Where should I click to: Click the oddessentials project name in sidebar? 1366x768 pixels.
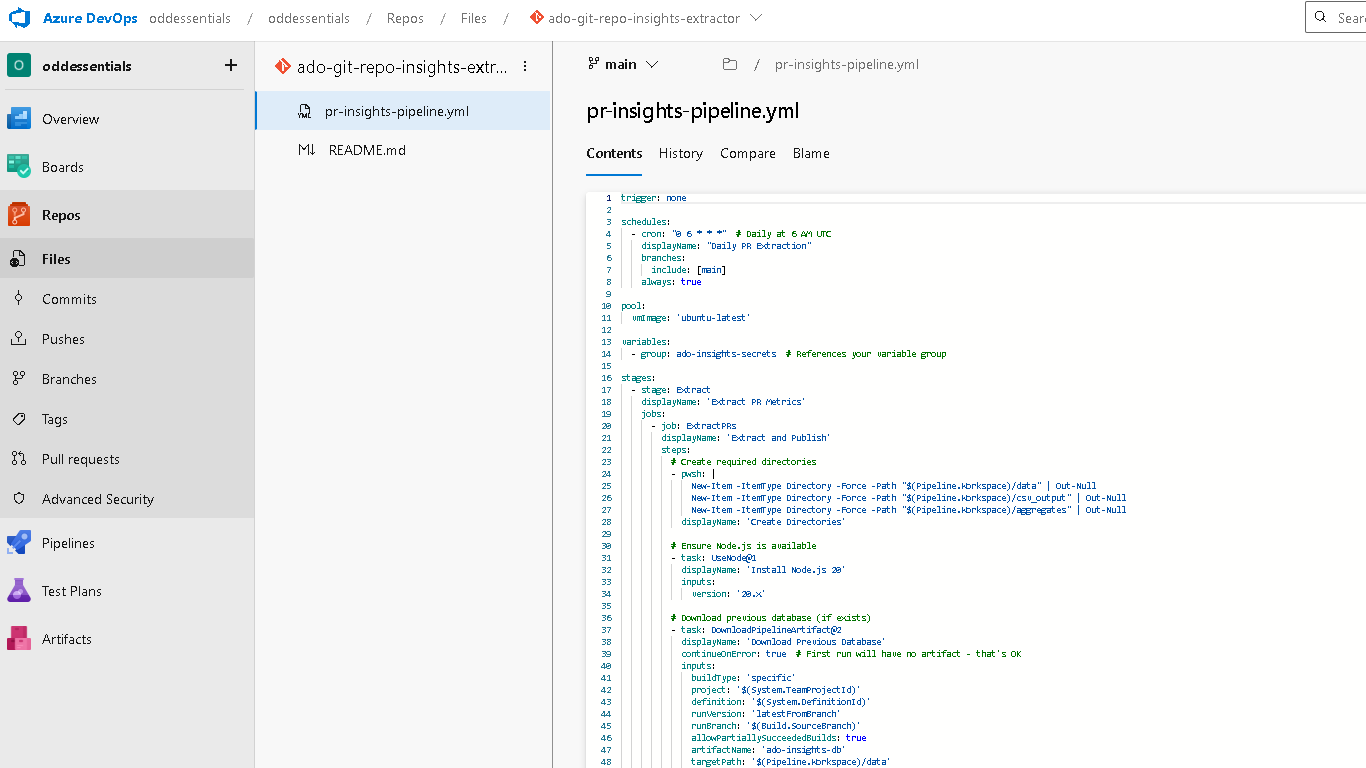[87, 66]
